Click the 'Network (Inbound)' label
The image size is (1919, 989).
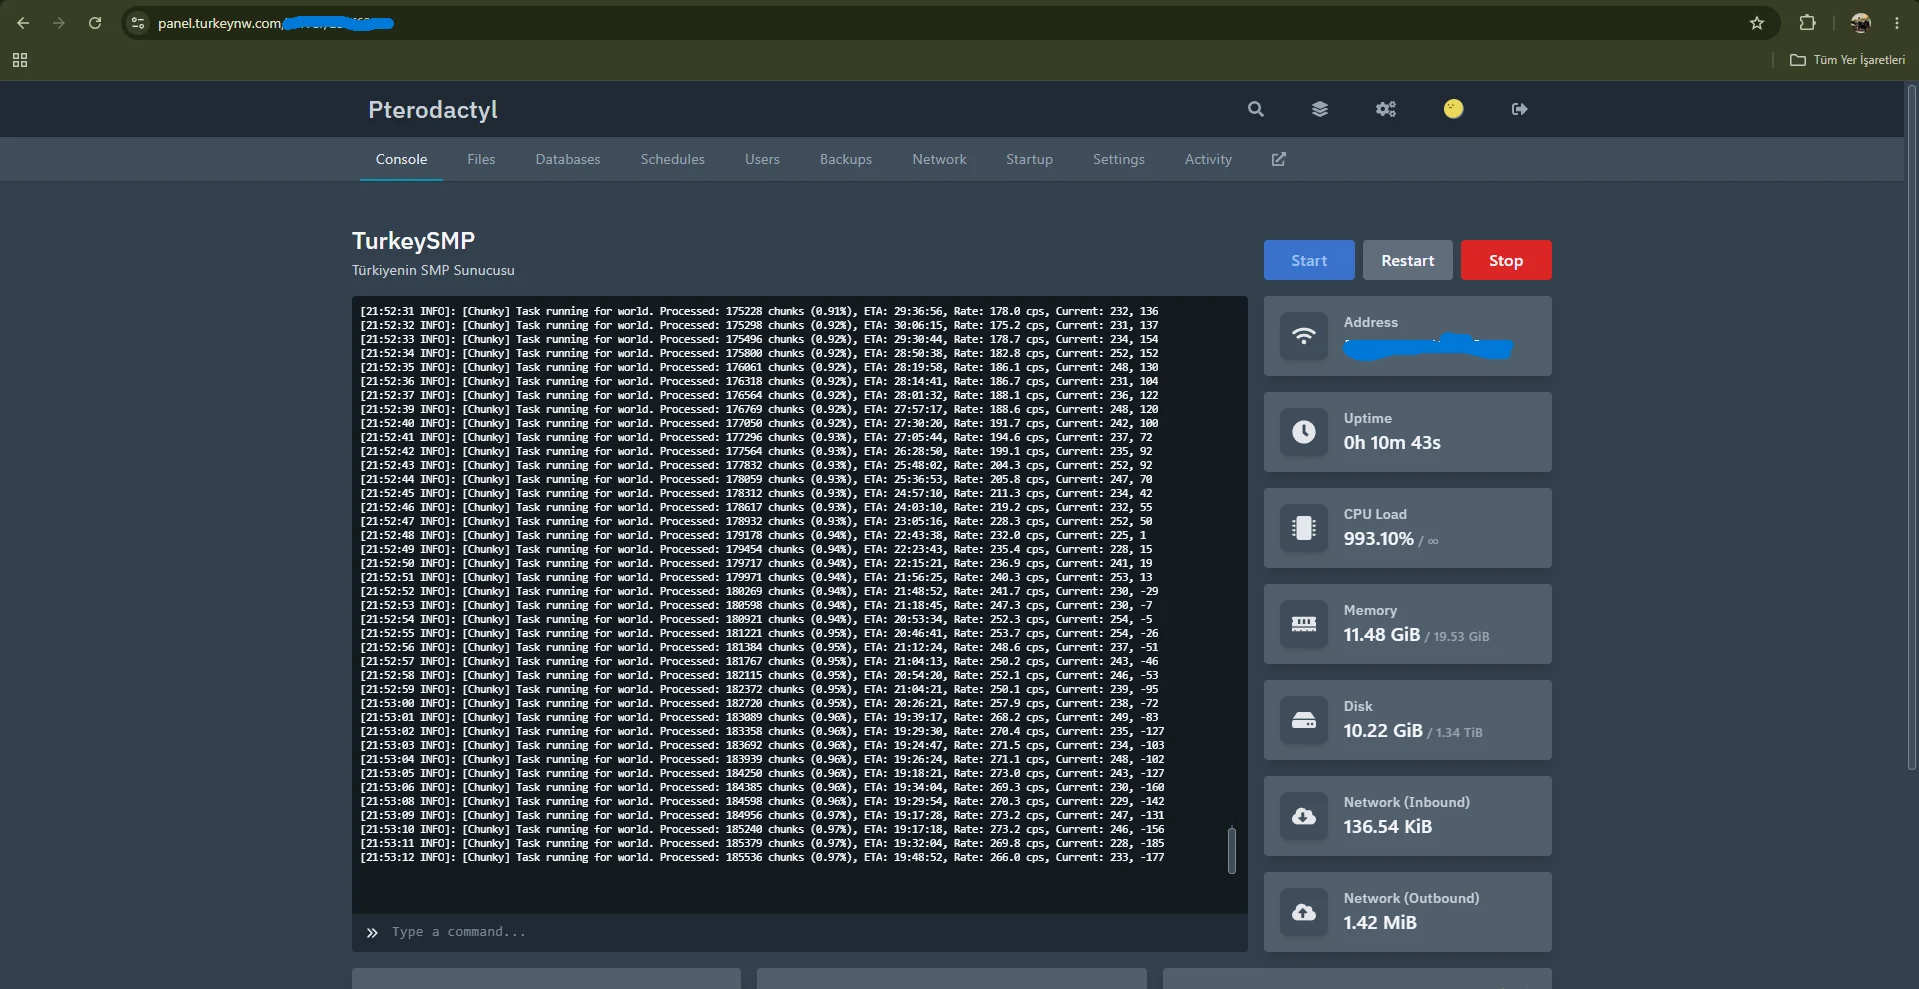(1407, 802)
